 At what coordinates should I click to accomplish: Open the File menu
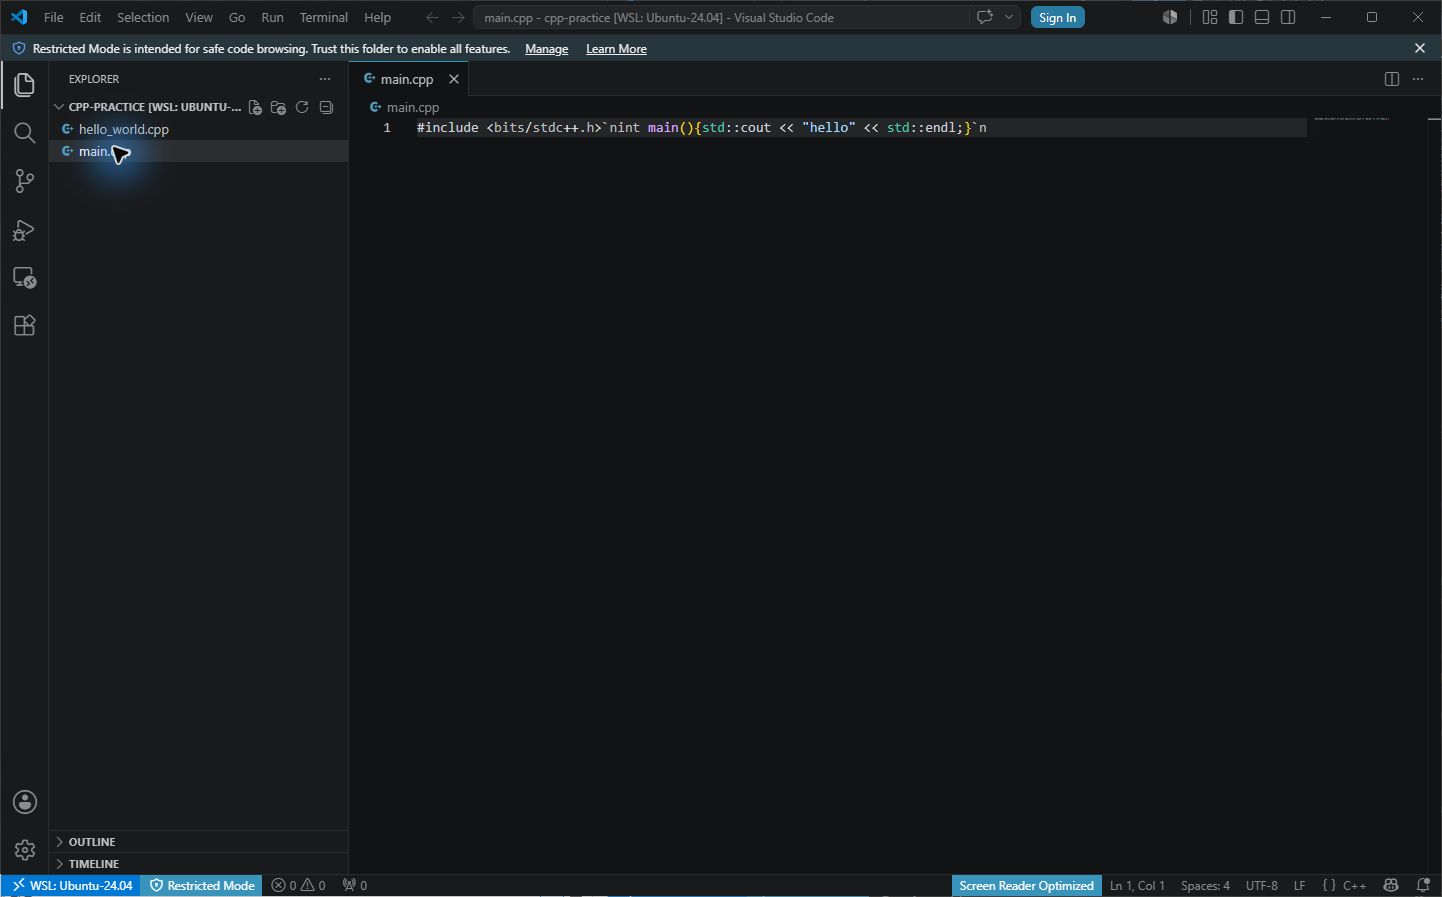(x=54, y=17)
